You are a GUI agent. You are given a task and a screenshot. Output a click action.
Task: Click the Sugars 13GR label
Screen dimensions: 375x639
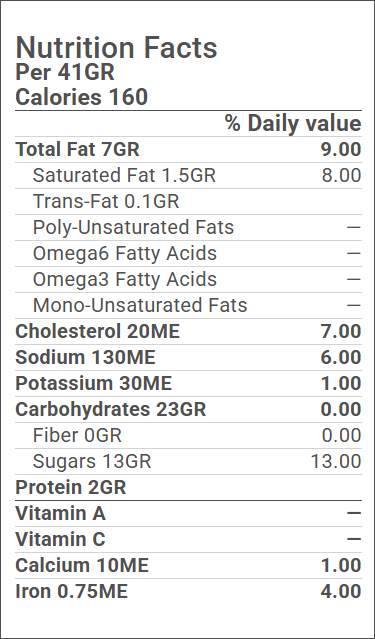[x=92, y=462]
